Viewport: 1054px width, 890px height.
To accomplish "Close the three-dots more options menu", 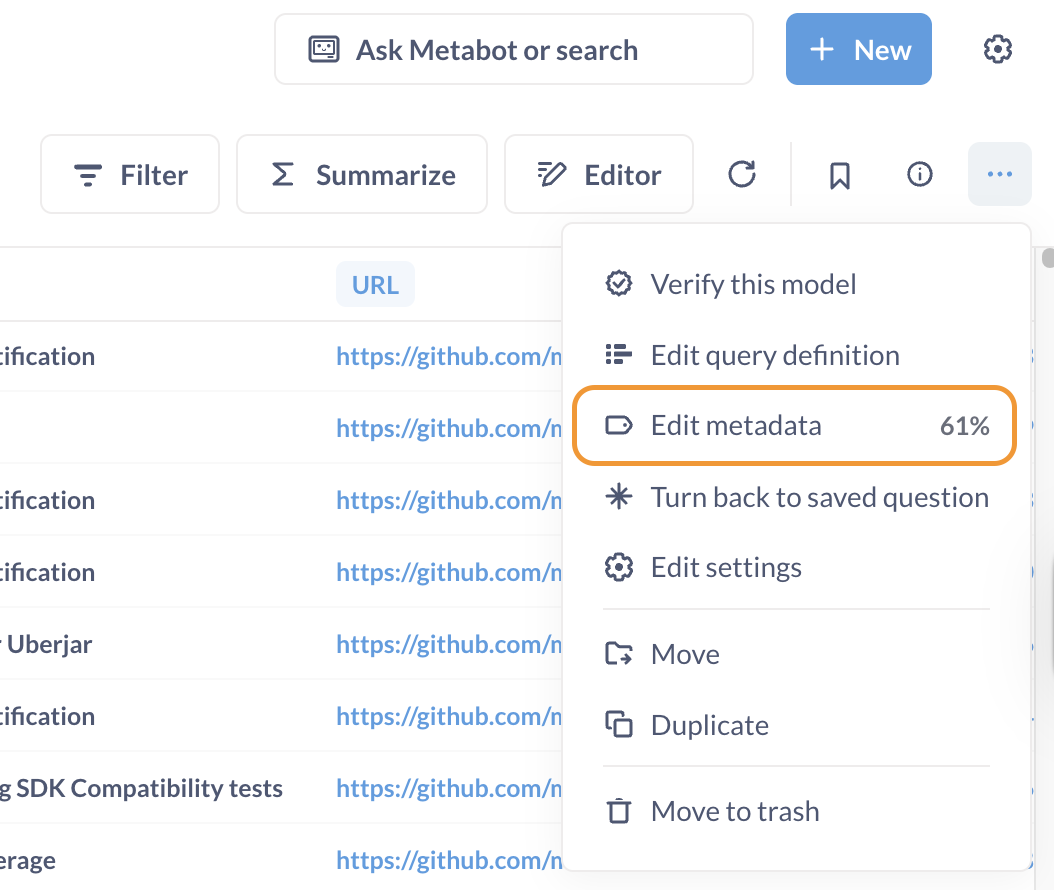I will pos(999,175).
